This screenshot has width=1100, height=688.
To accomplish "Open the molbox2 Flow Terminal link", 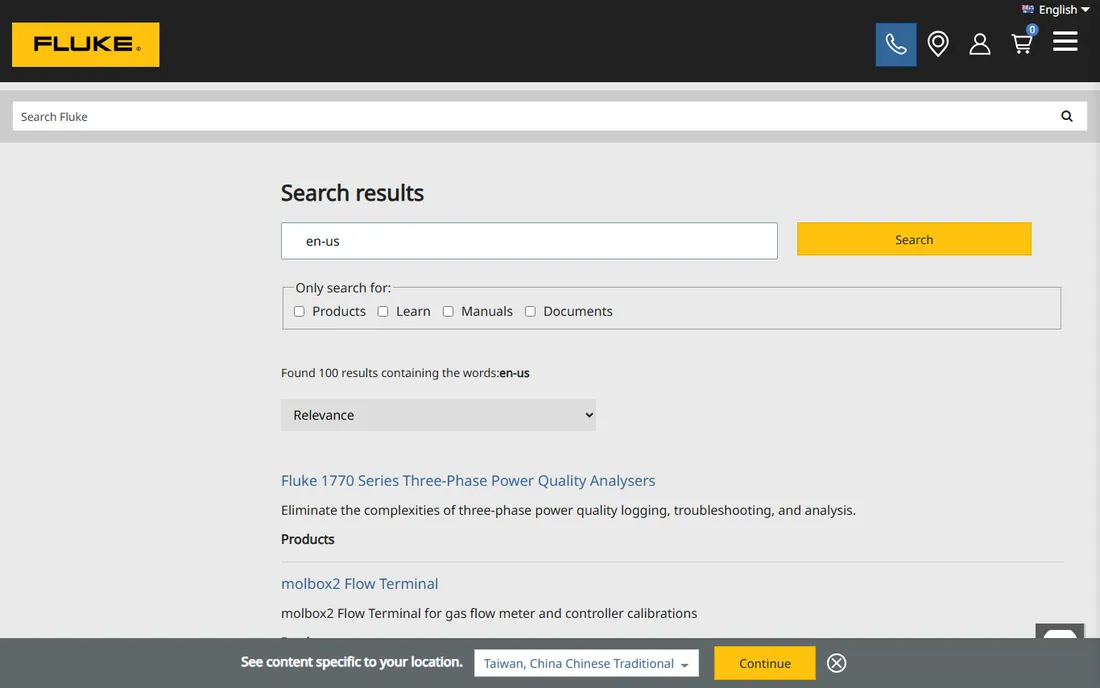I will [x=359, y=584].
